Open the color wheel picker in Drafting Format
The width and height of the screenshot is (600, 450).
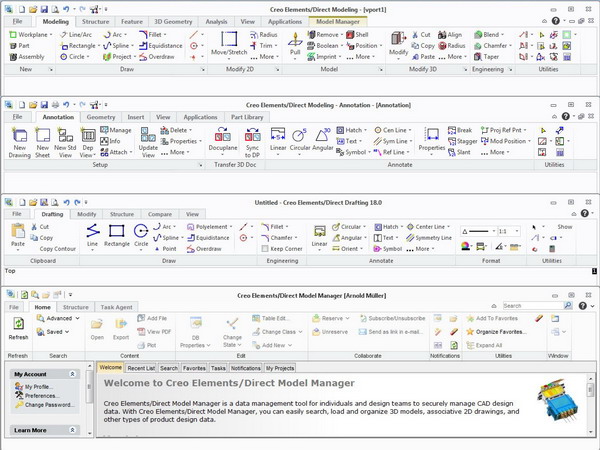click(x=465, y=246)
